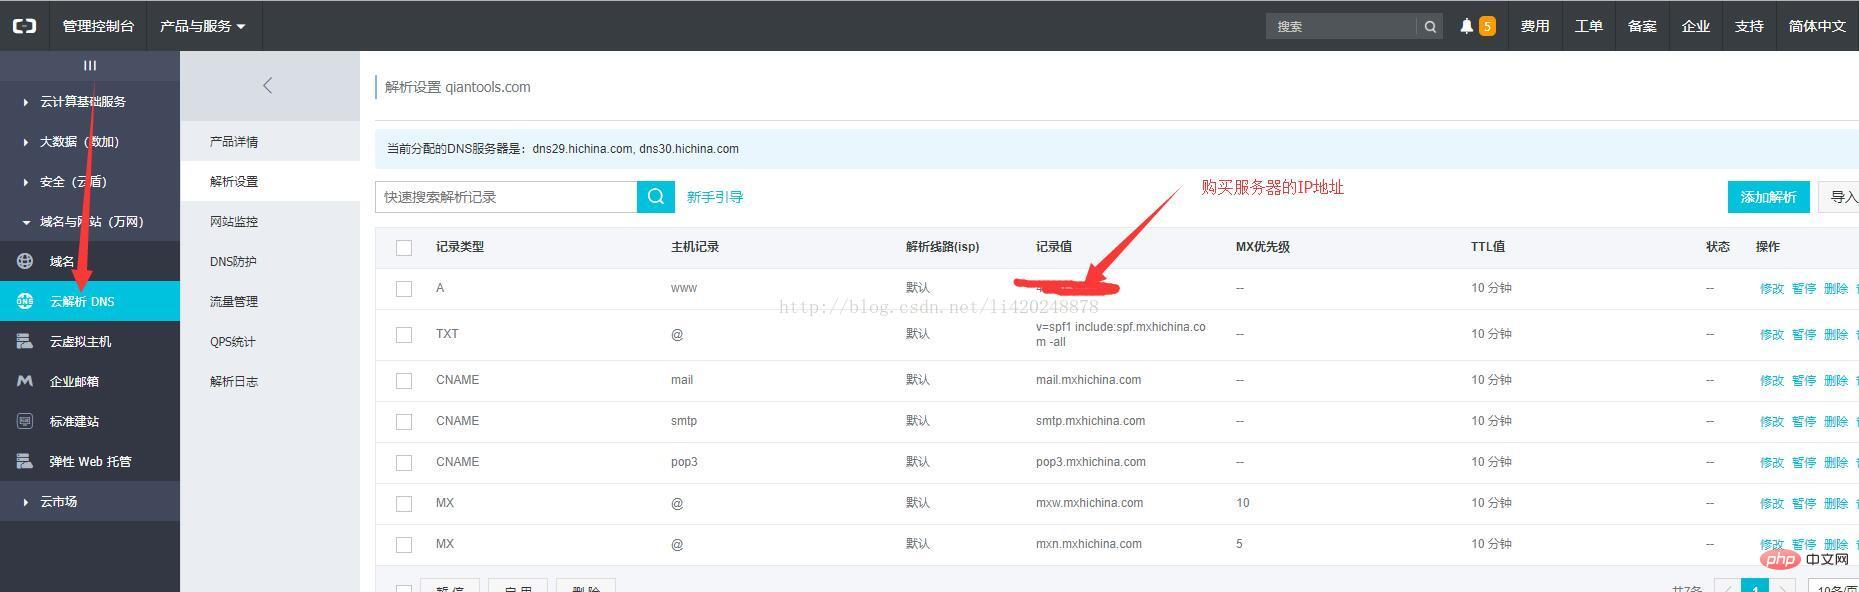1859x592 pixels.
Task: Open the 支持 top menu
Action: pyautogui.click(x=1749, y=26)
